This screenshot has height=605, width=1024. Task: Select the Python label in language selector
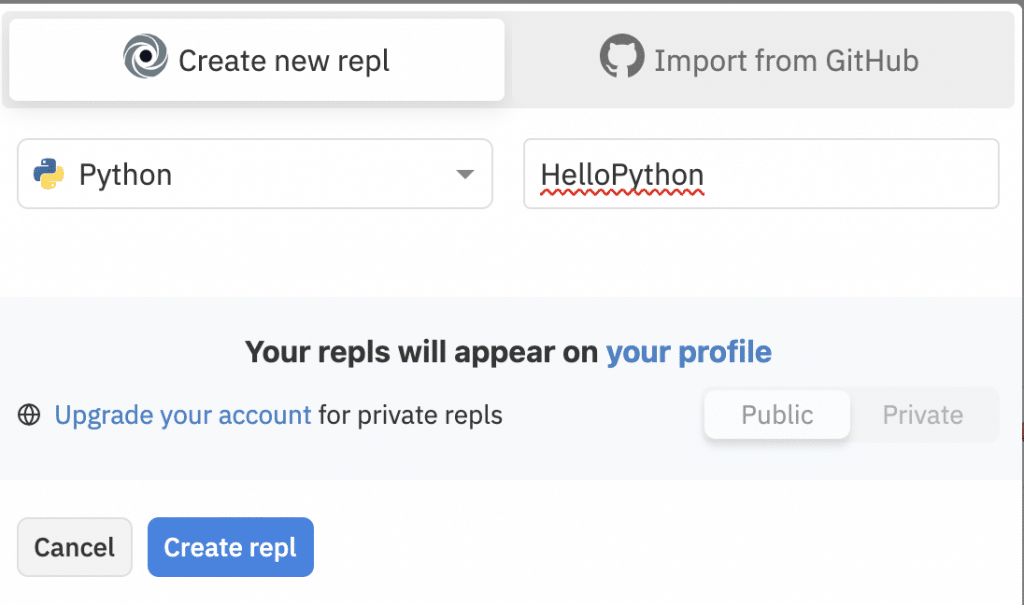point(125,175)
